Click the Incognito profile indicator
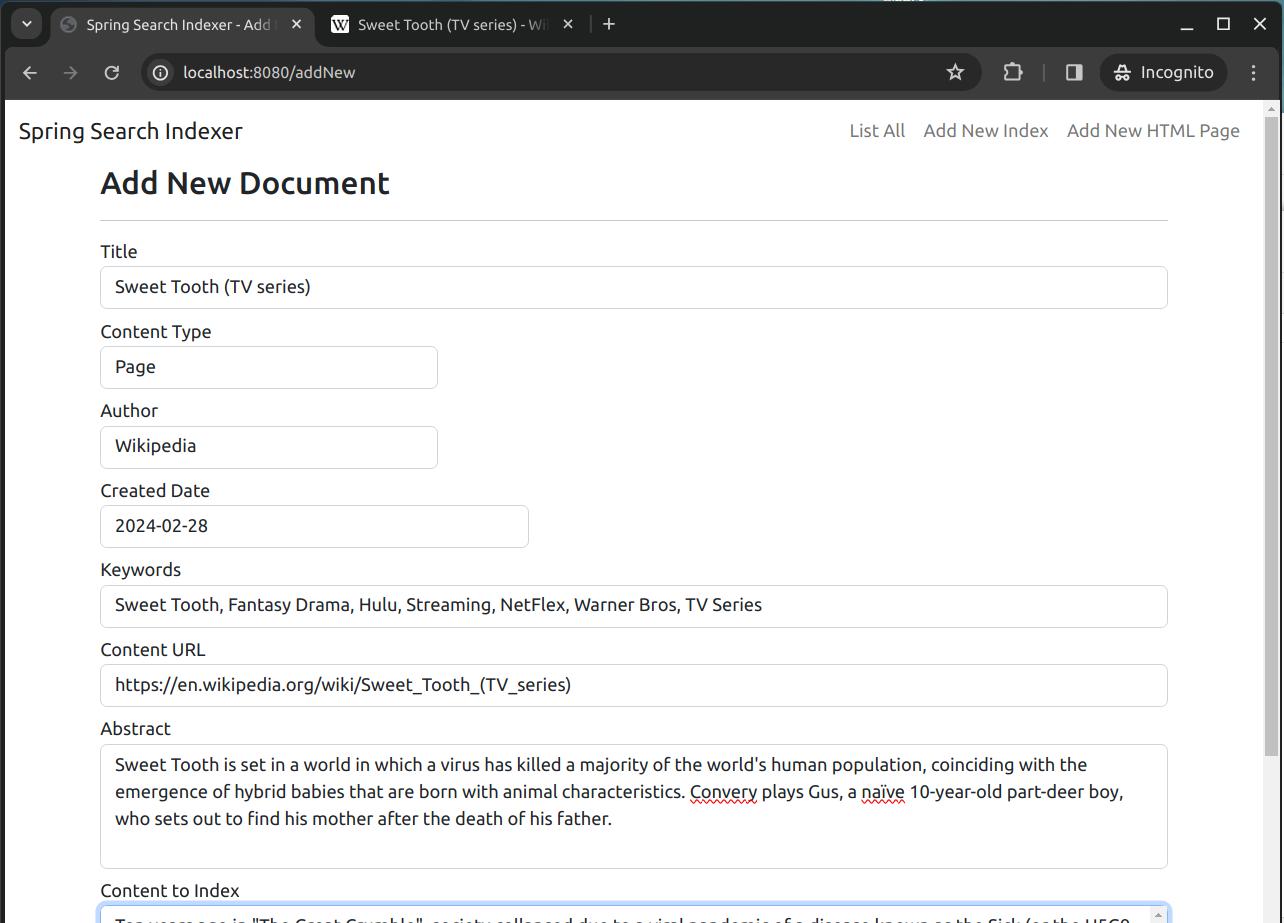 click(1163, 72)
